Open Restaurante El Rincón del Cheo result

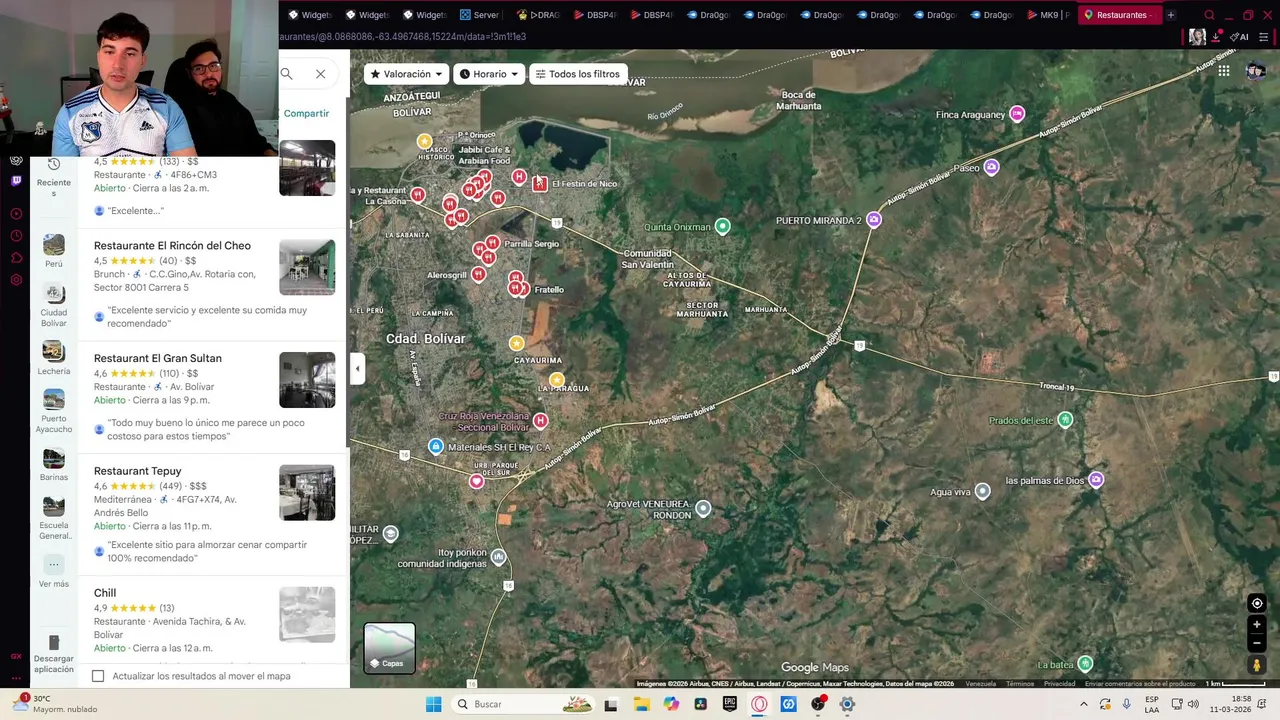[x=172, y=246]
